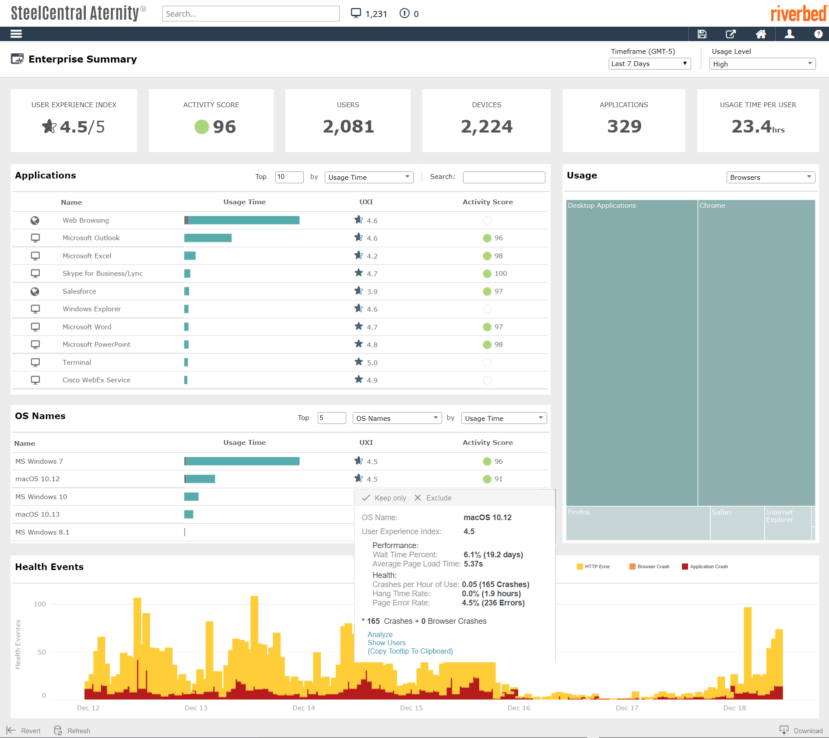Screen dimensions: 829x738
Task: Open the Usage Browsers dropdown
Action: (770, 177)
